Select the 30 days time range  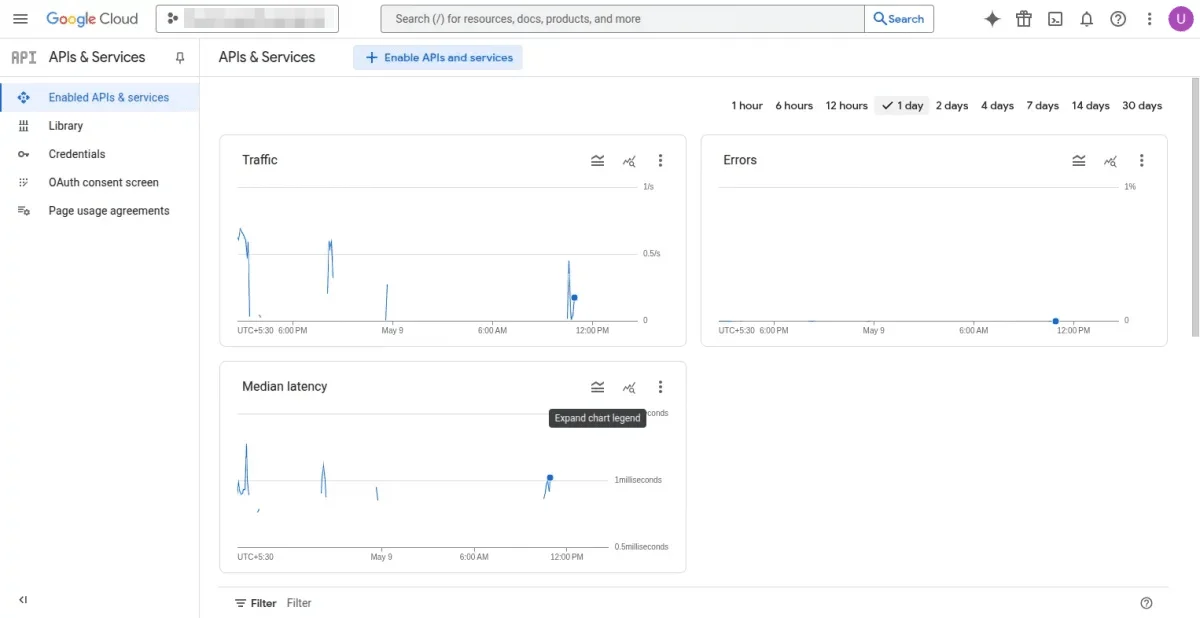(1141, 105)
